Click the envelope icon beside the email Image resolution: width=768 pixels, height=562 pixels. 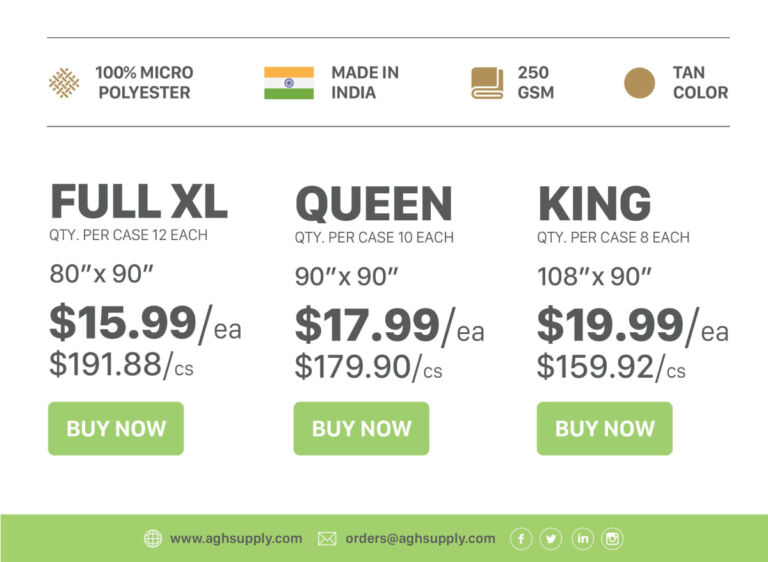point(327,539)
